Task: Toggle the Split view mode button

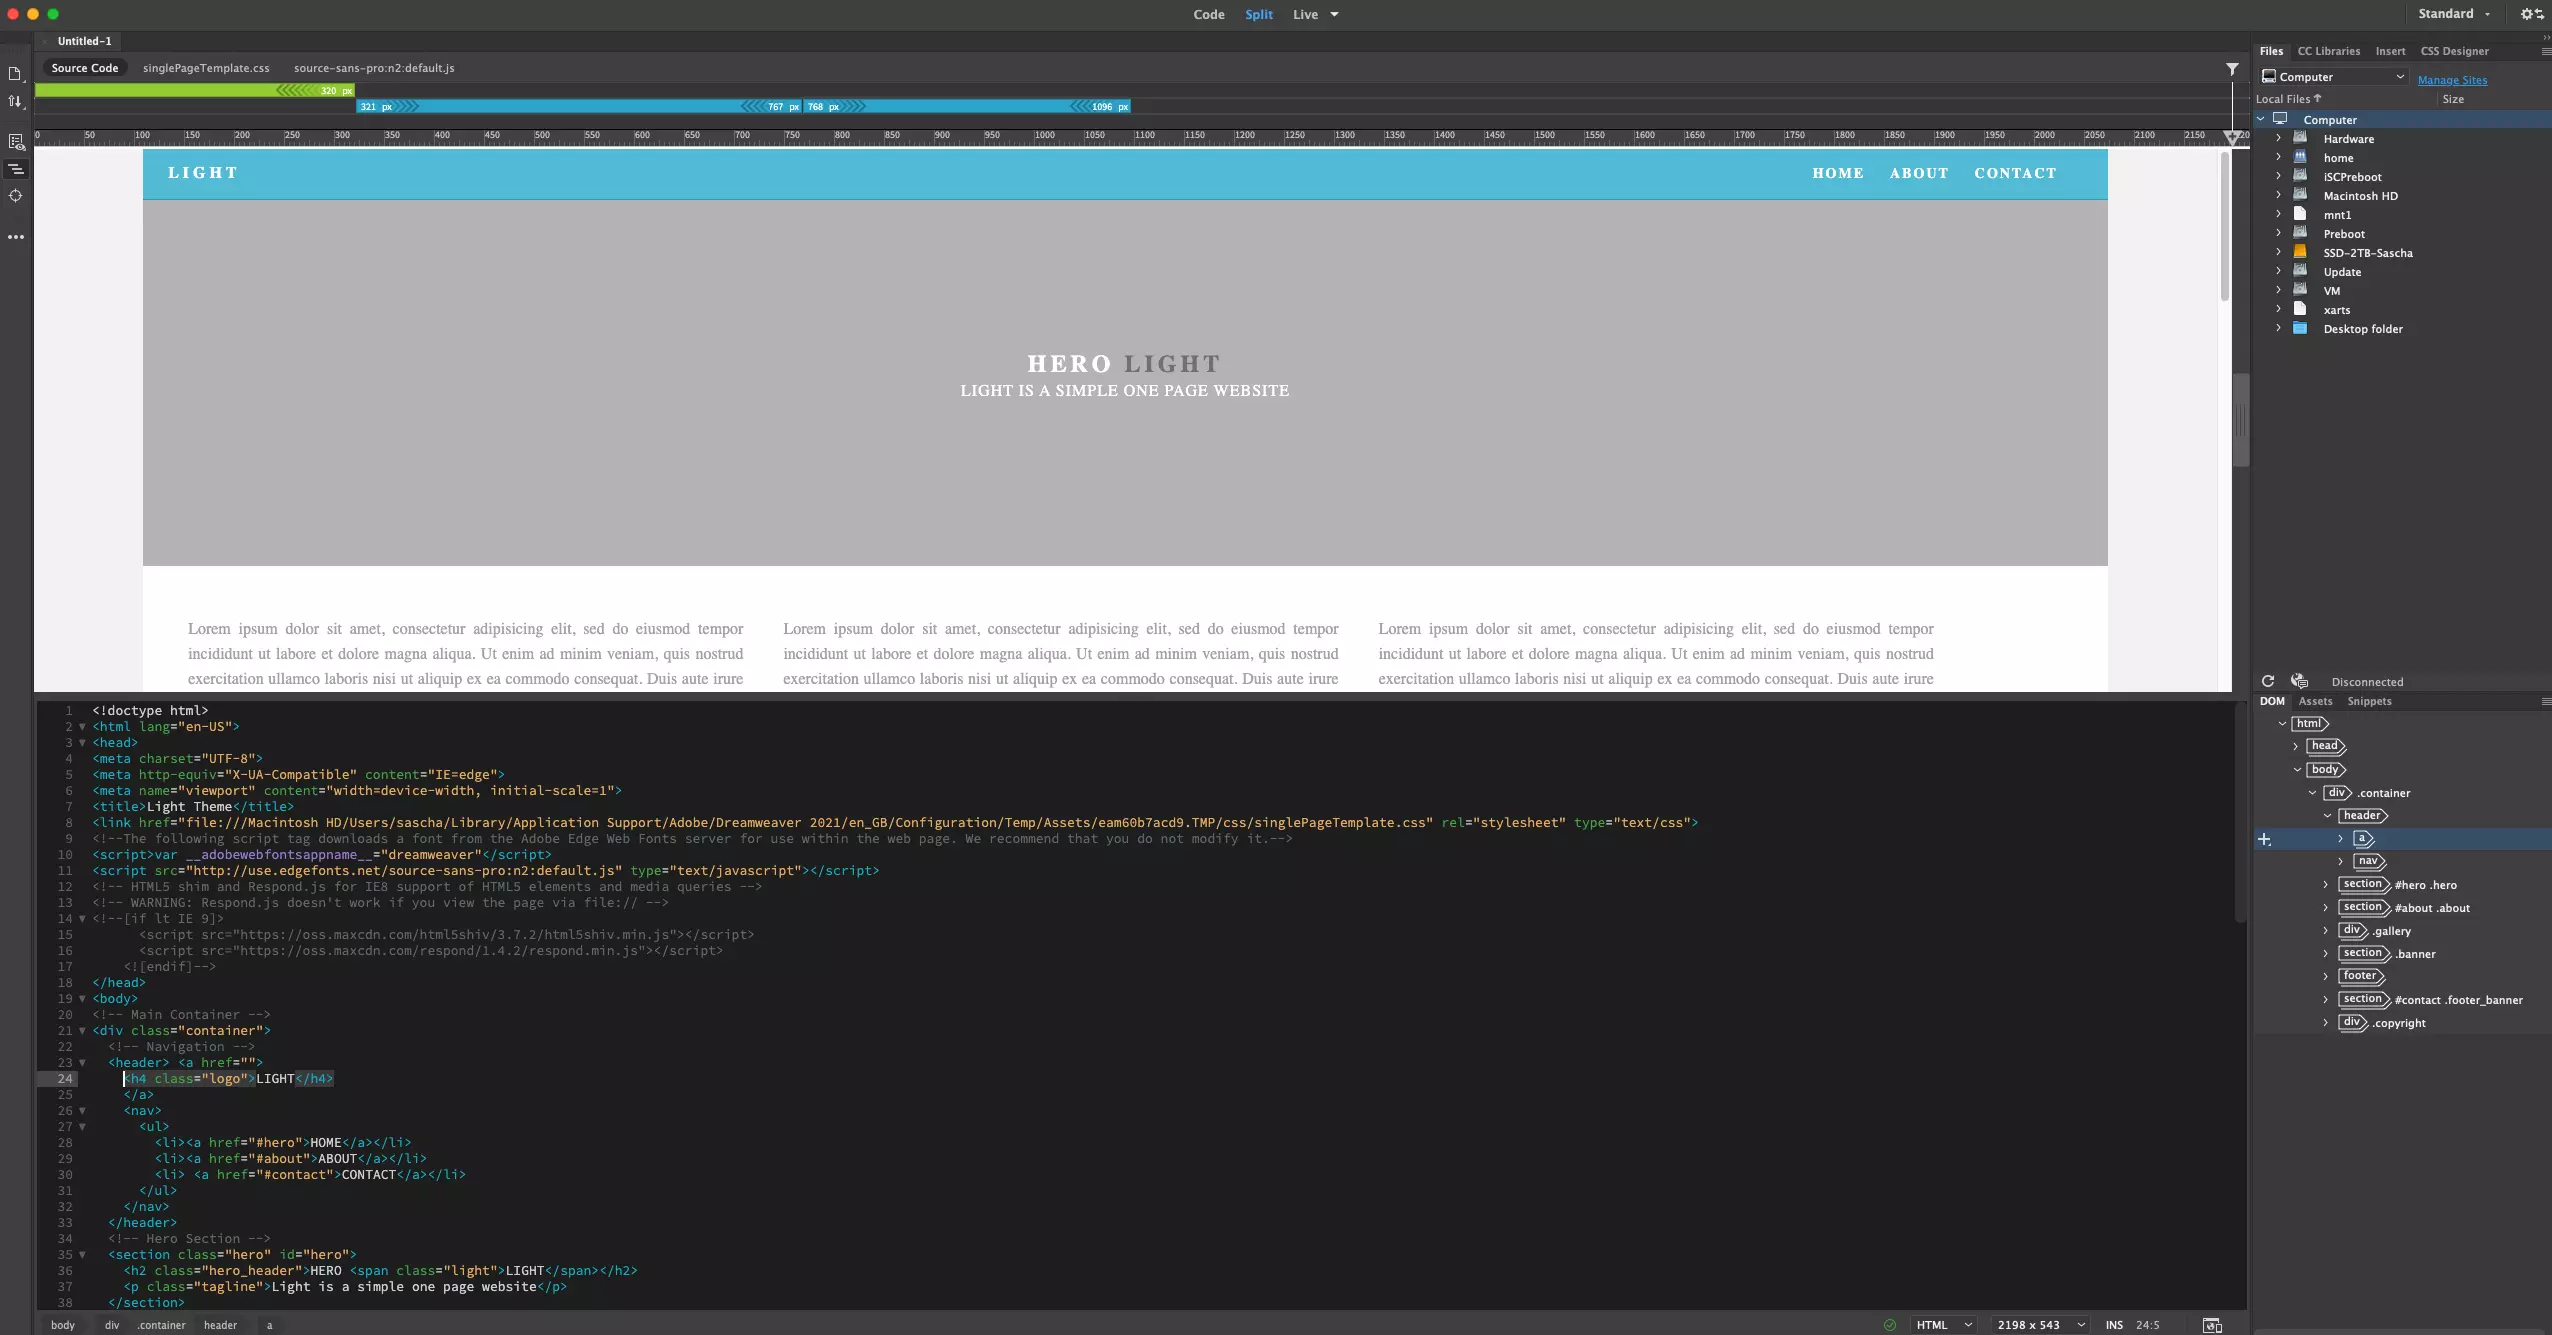Action: 1259,14
